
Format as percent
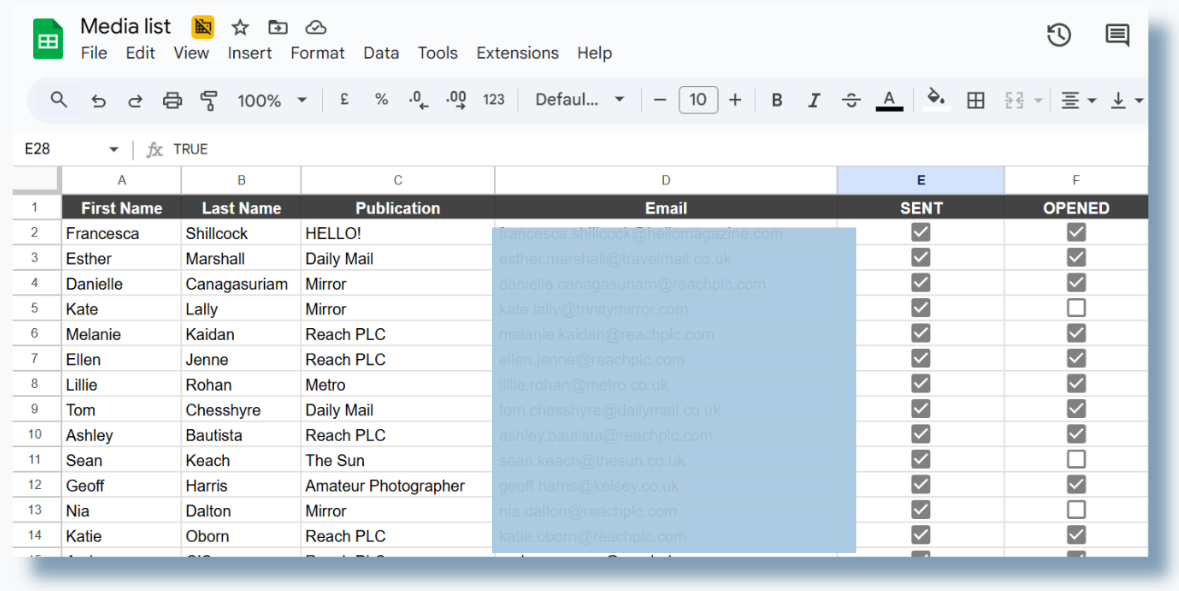[x=381, y=99]
